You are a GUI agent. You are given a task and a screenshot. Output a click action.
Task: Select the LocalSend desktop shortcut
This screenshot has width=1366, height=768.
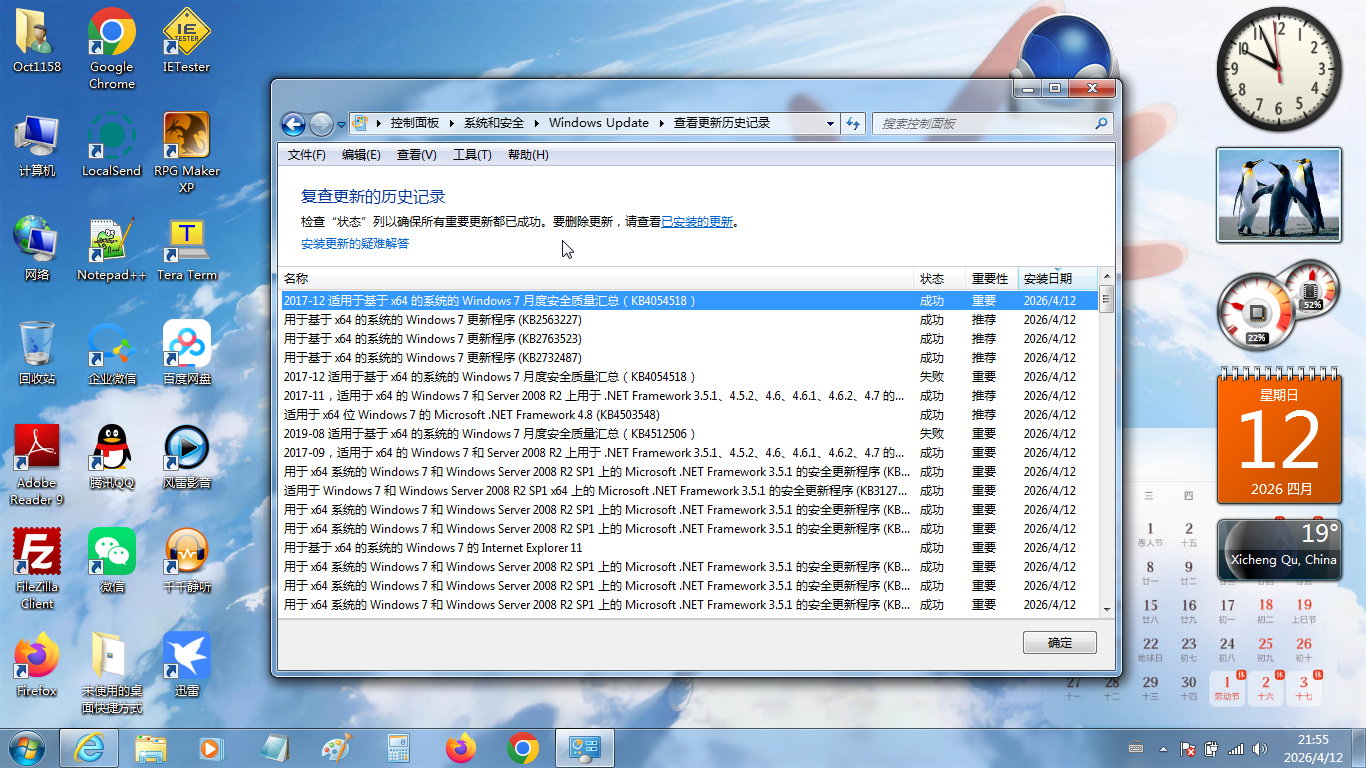click(111, 146)
